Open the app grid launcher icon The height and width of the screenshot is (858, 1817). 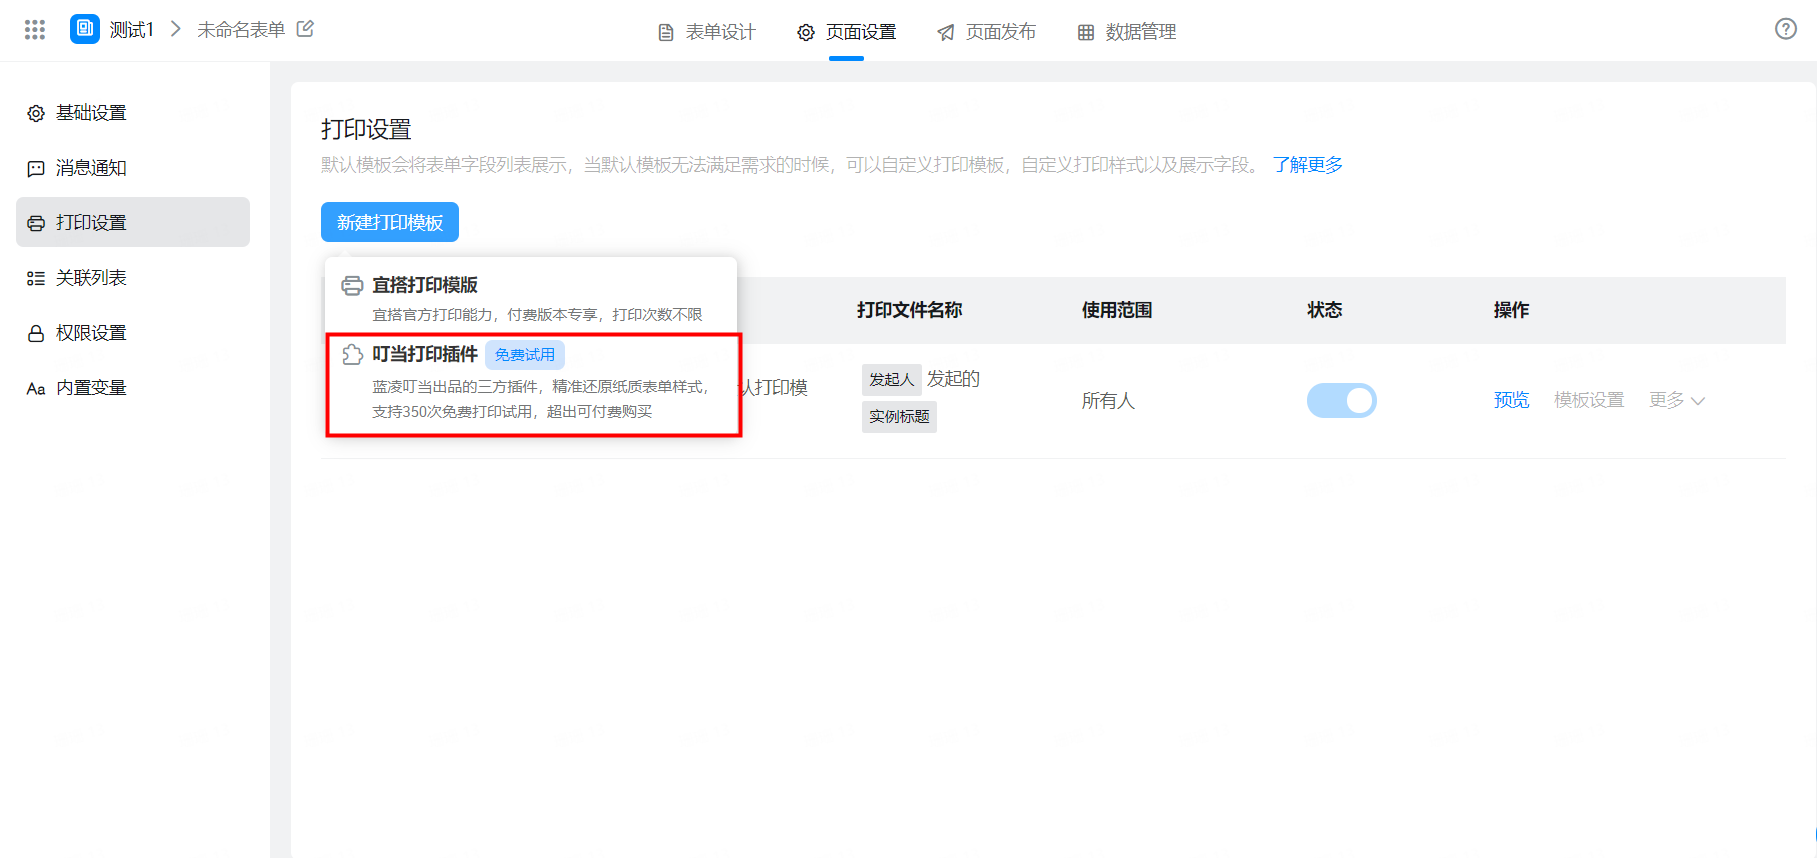[x=35, y=30]
